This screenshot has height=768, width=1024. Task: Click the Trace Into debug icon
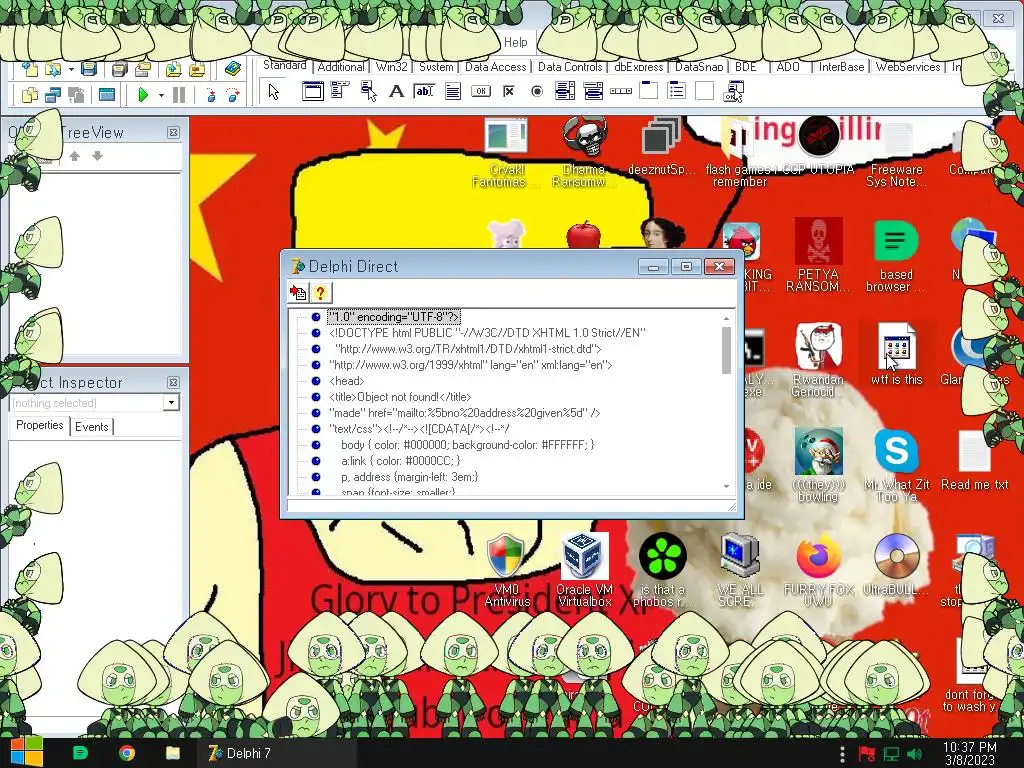tap(210, 95)
